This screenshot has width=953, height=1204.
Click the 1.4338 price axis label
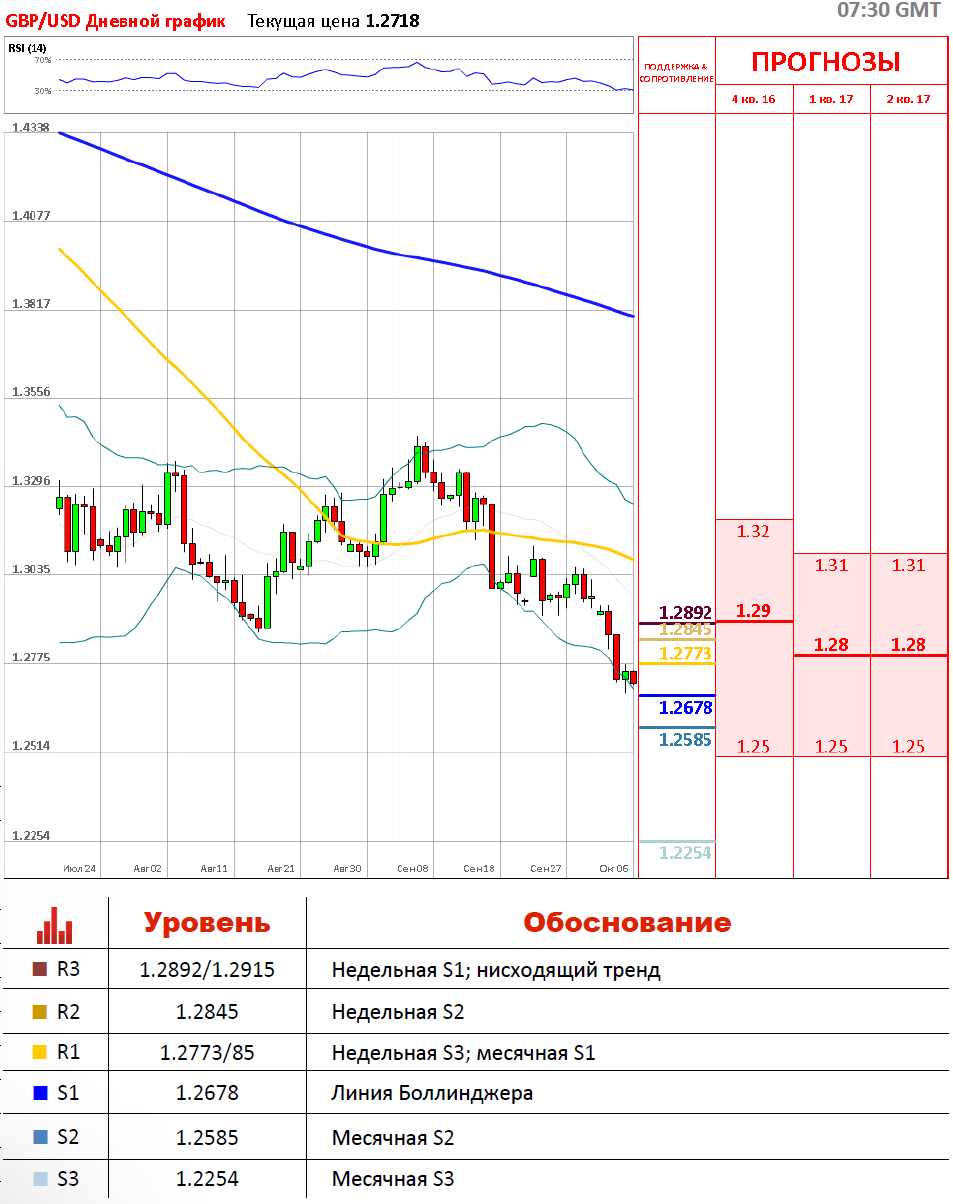(x=30, y=128)
